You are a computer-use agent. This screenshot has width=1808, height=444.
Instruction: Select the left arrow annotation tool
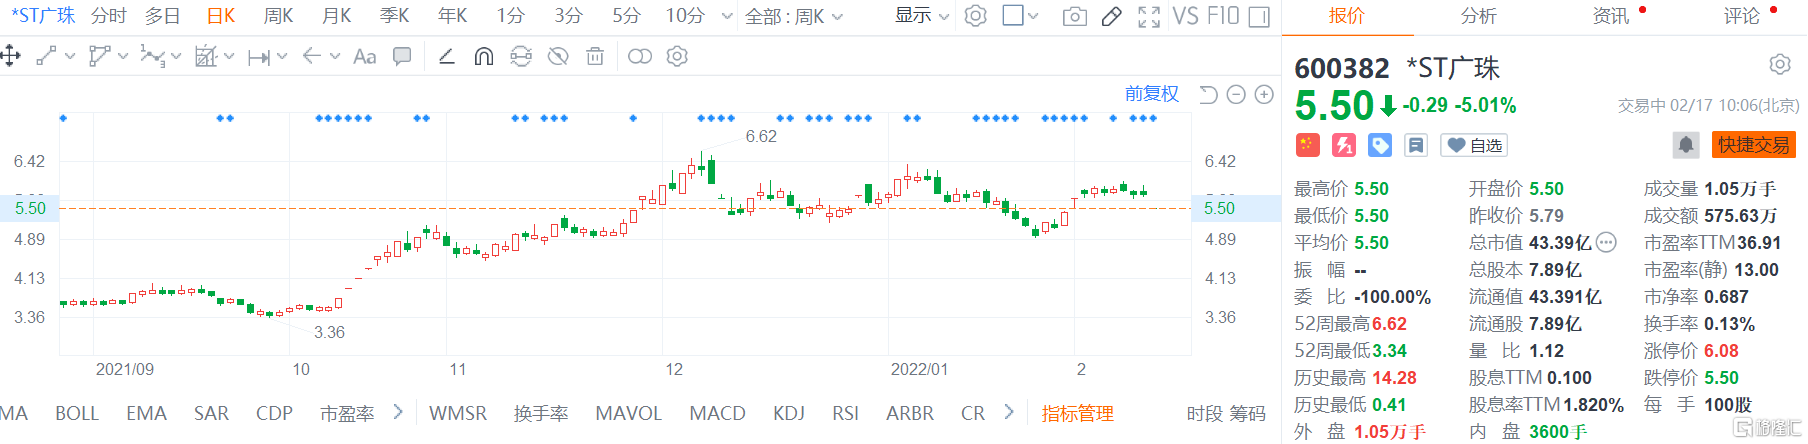(311, 56)
